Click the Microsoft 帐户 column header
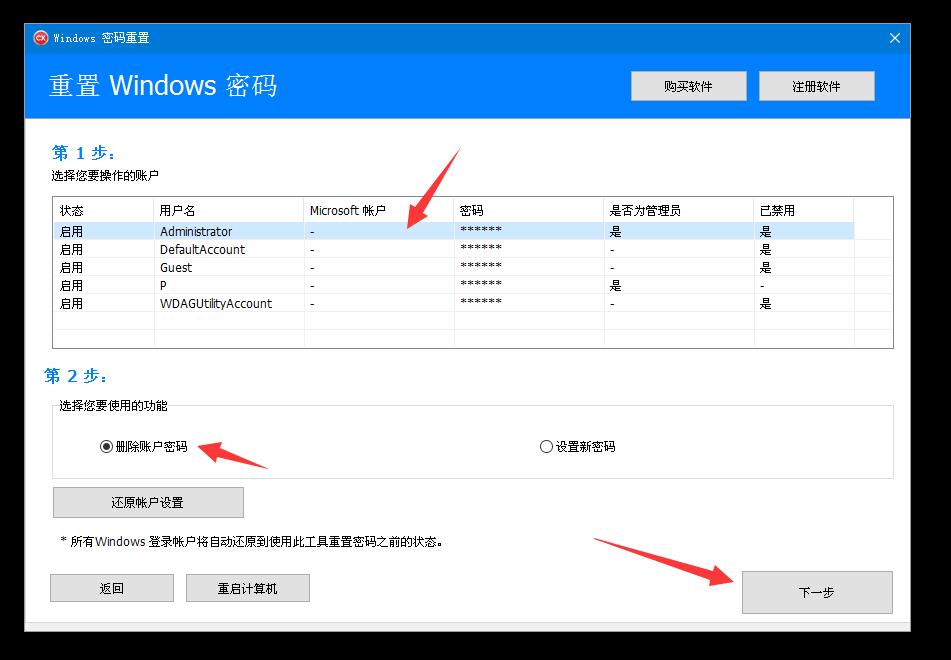Screen dimensions: 951x660 (x=379, y=210)
